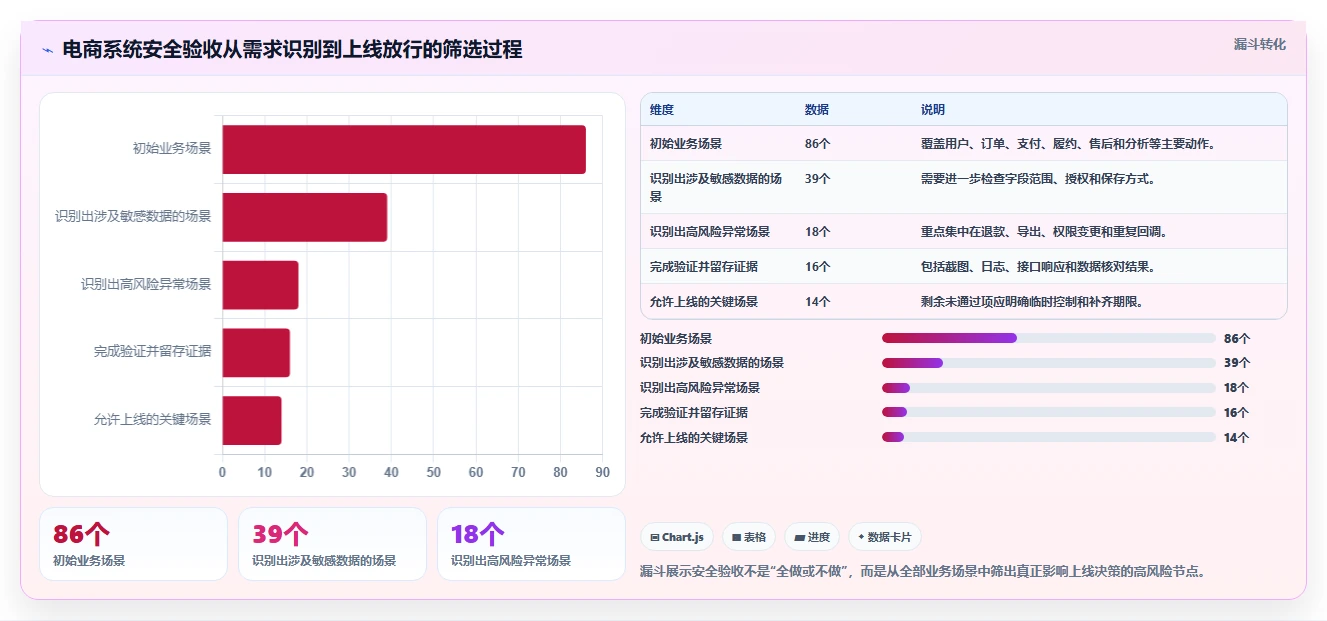The image size is (1327, 621).
Task: Click the chart axis label 初始业务场景
Action: pos(172,149)
